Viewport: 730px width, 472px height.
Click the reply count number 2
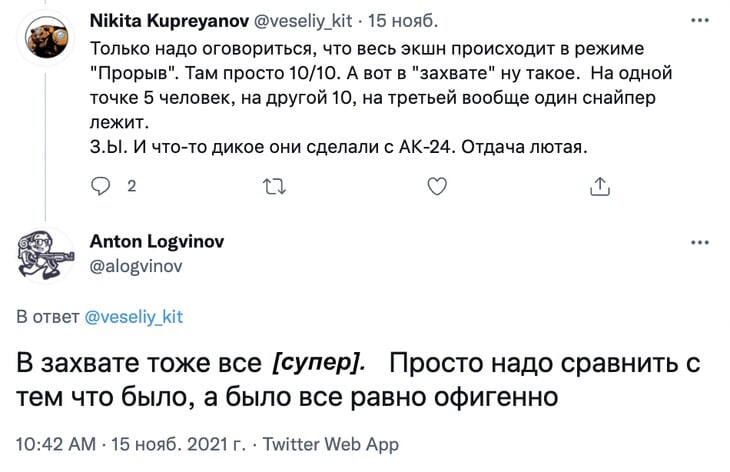132,186
